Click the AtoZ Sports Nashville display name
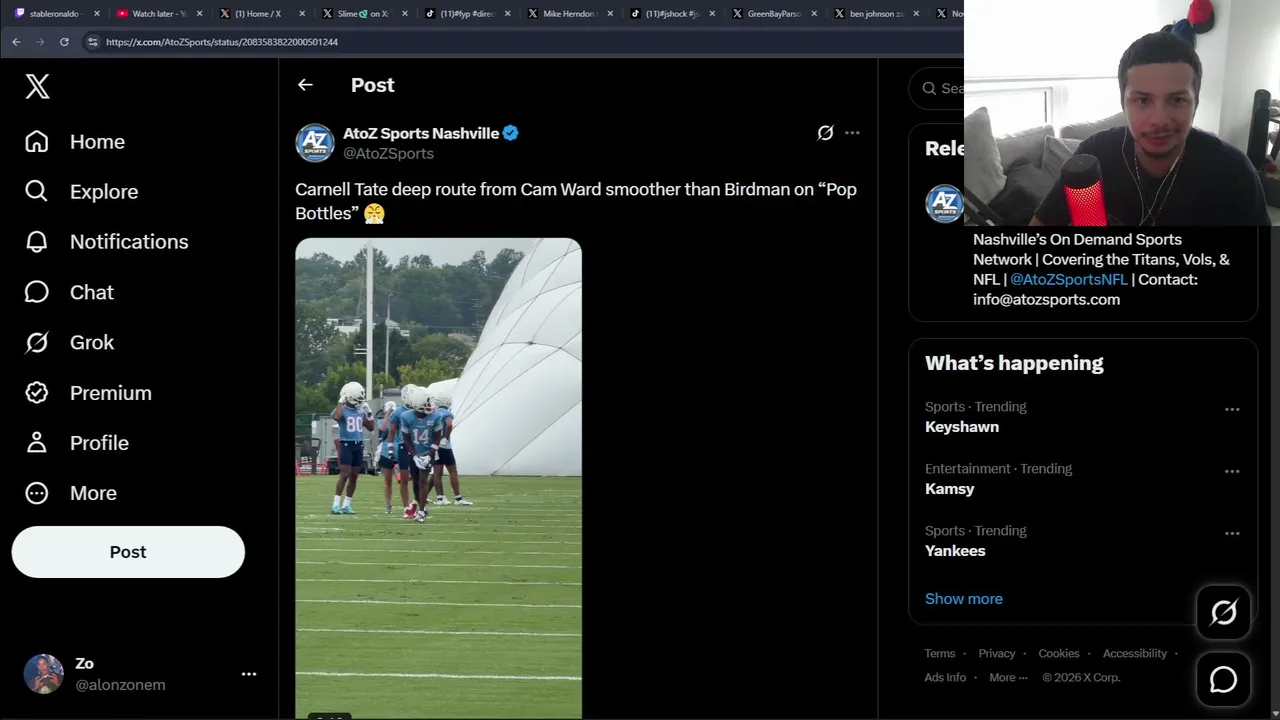The width and height of the screenshot is (1280, 720). (421, 133)
